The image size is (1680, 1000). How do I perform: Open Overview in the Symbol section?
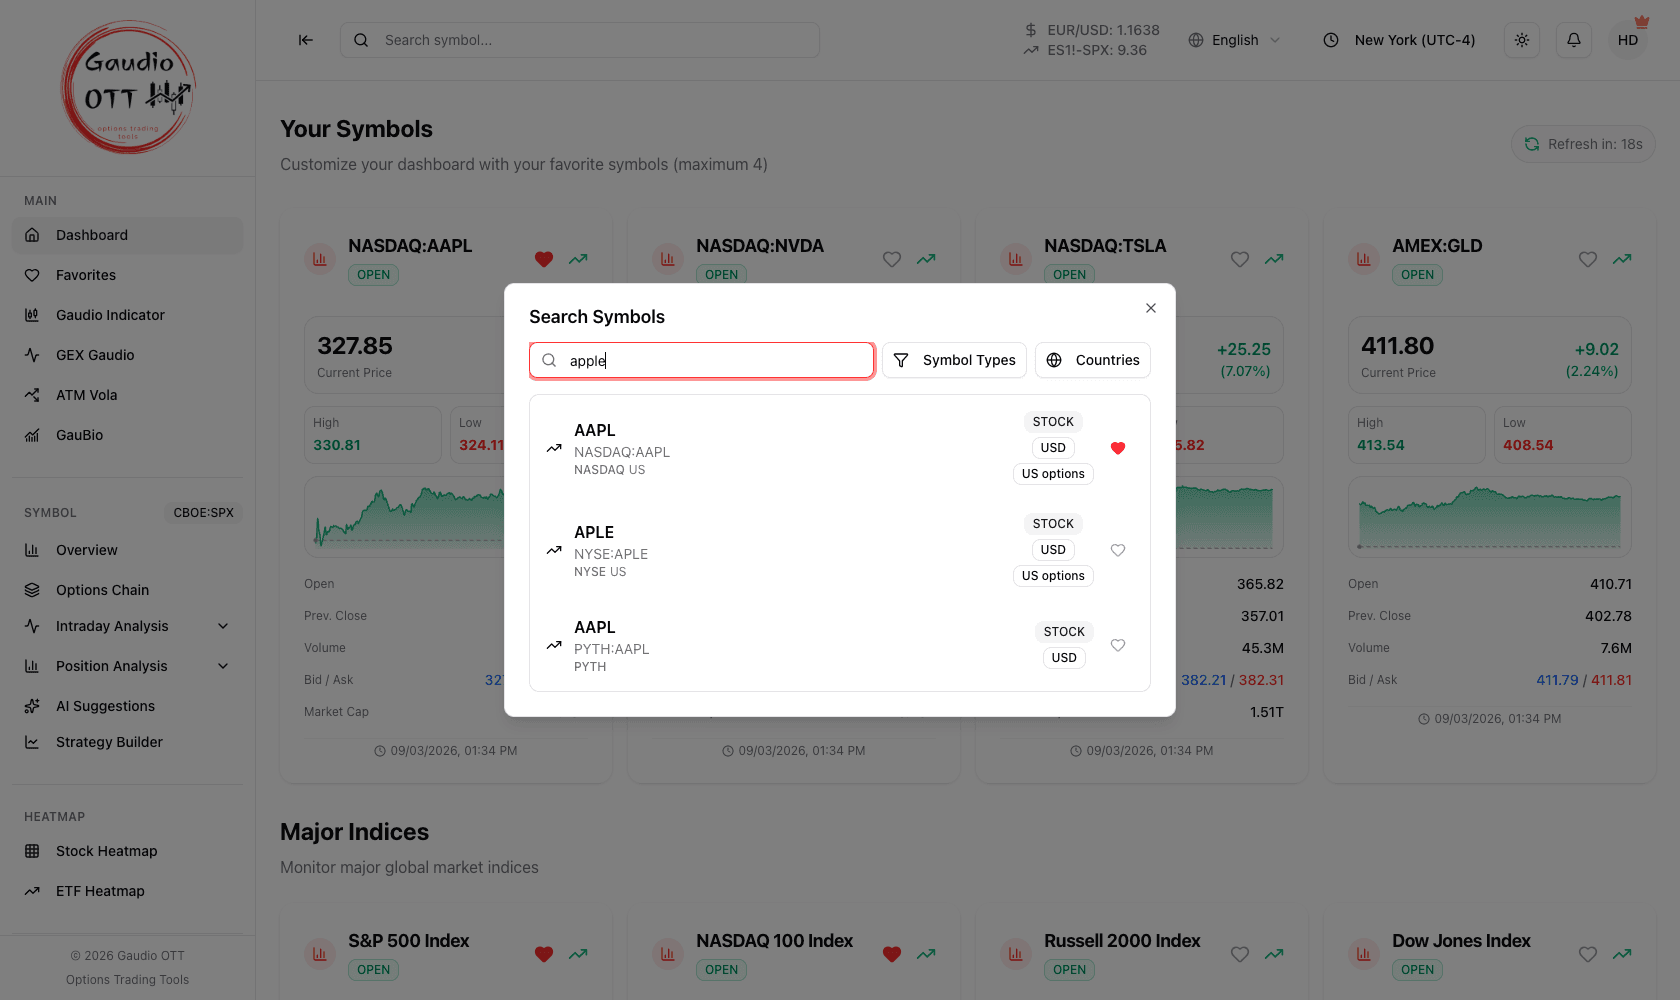[128, 550]
